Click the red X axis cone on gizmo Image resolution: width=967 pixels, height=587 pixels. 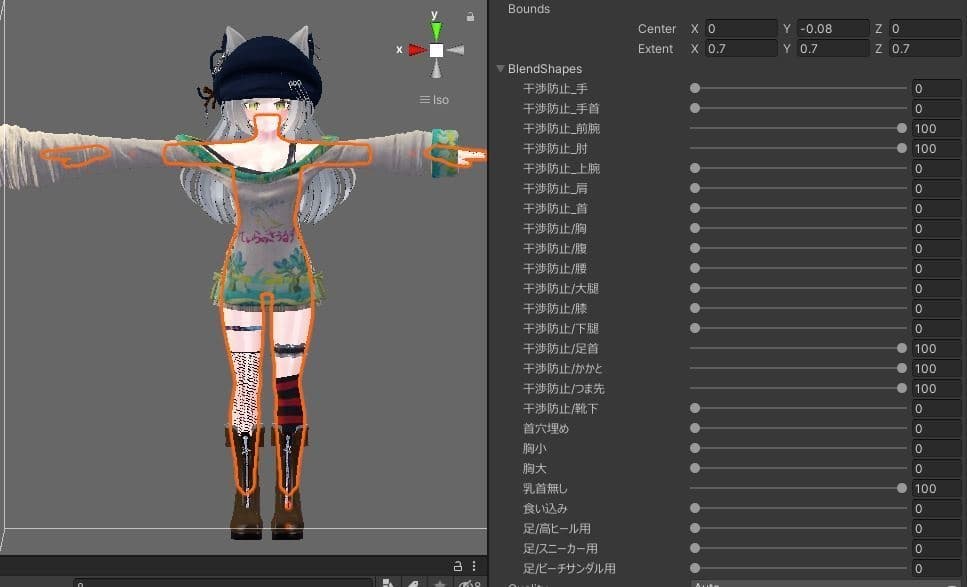[416, 49]
